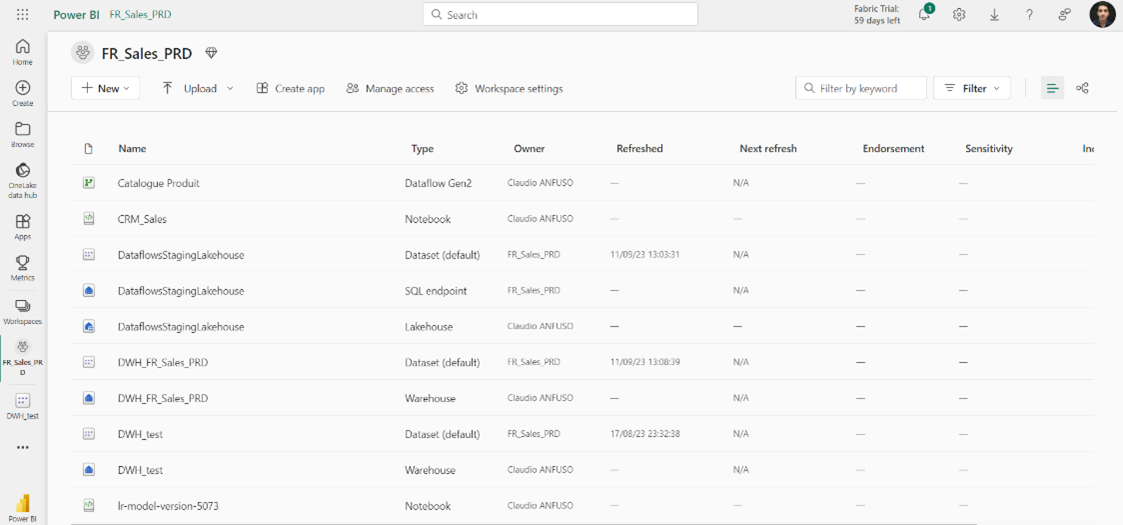Click the DataflowsStagingLakehouse Lakehouse row icon
The image size is (1123, 525).
pos(89,326)
